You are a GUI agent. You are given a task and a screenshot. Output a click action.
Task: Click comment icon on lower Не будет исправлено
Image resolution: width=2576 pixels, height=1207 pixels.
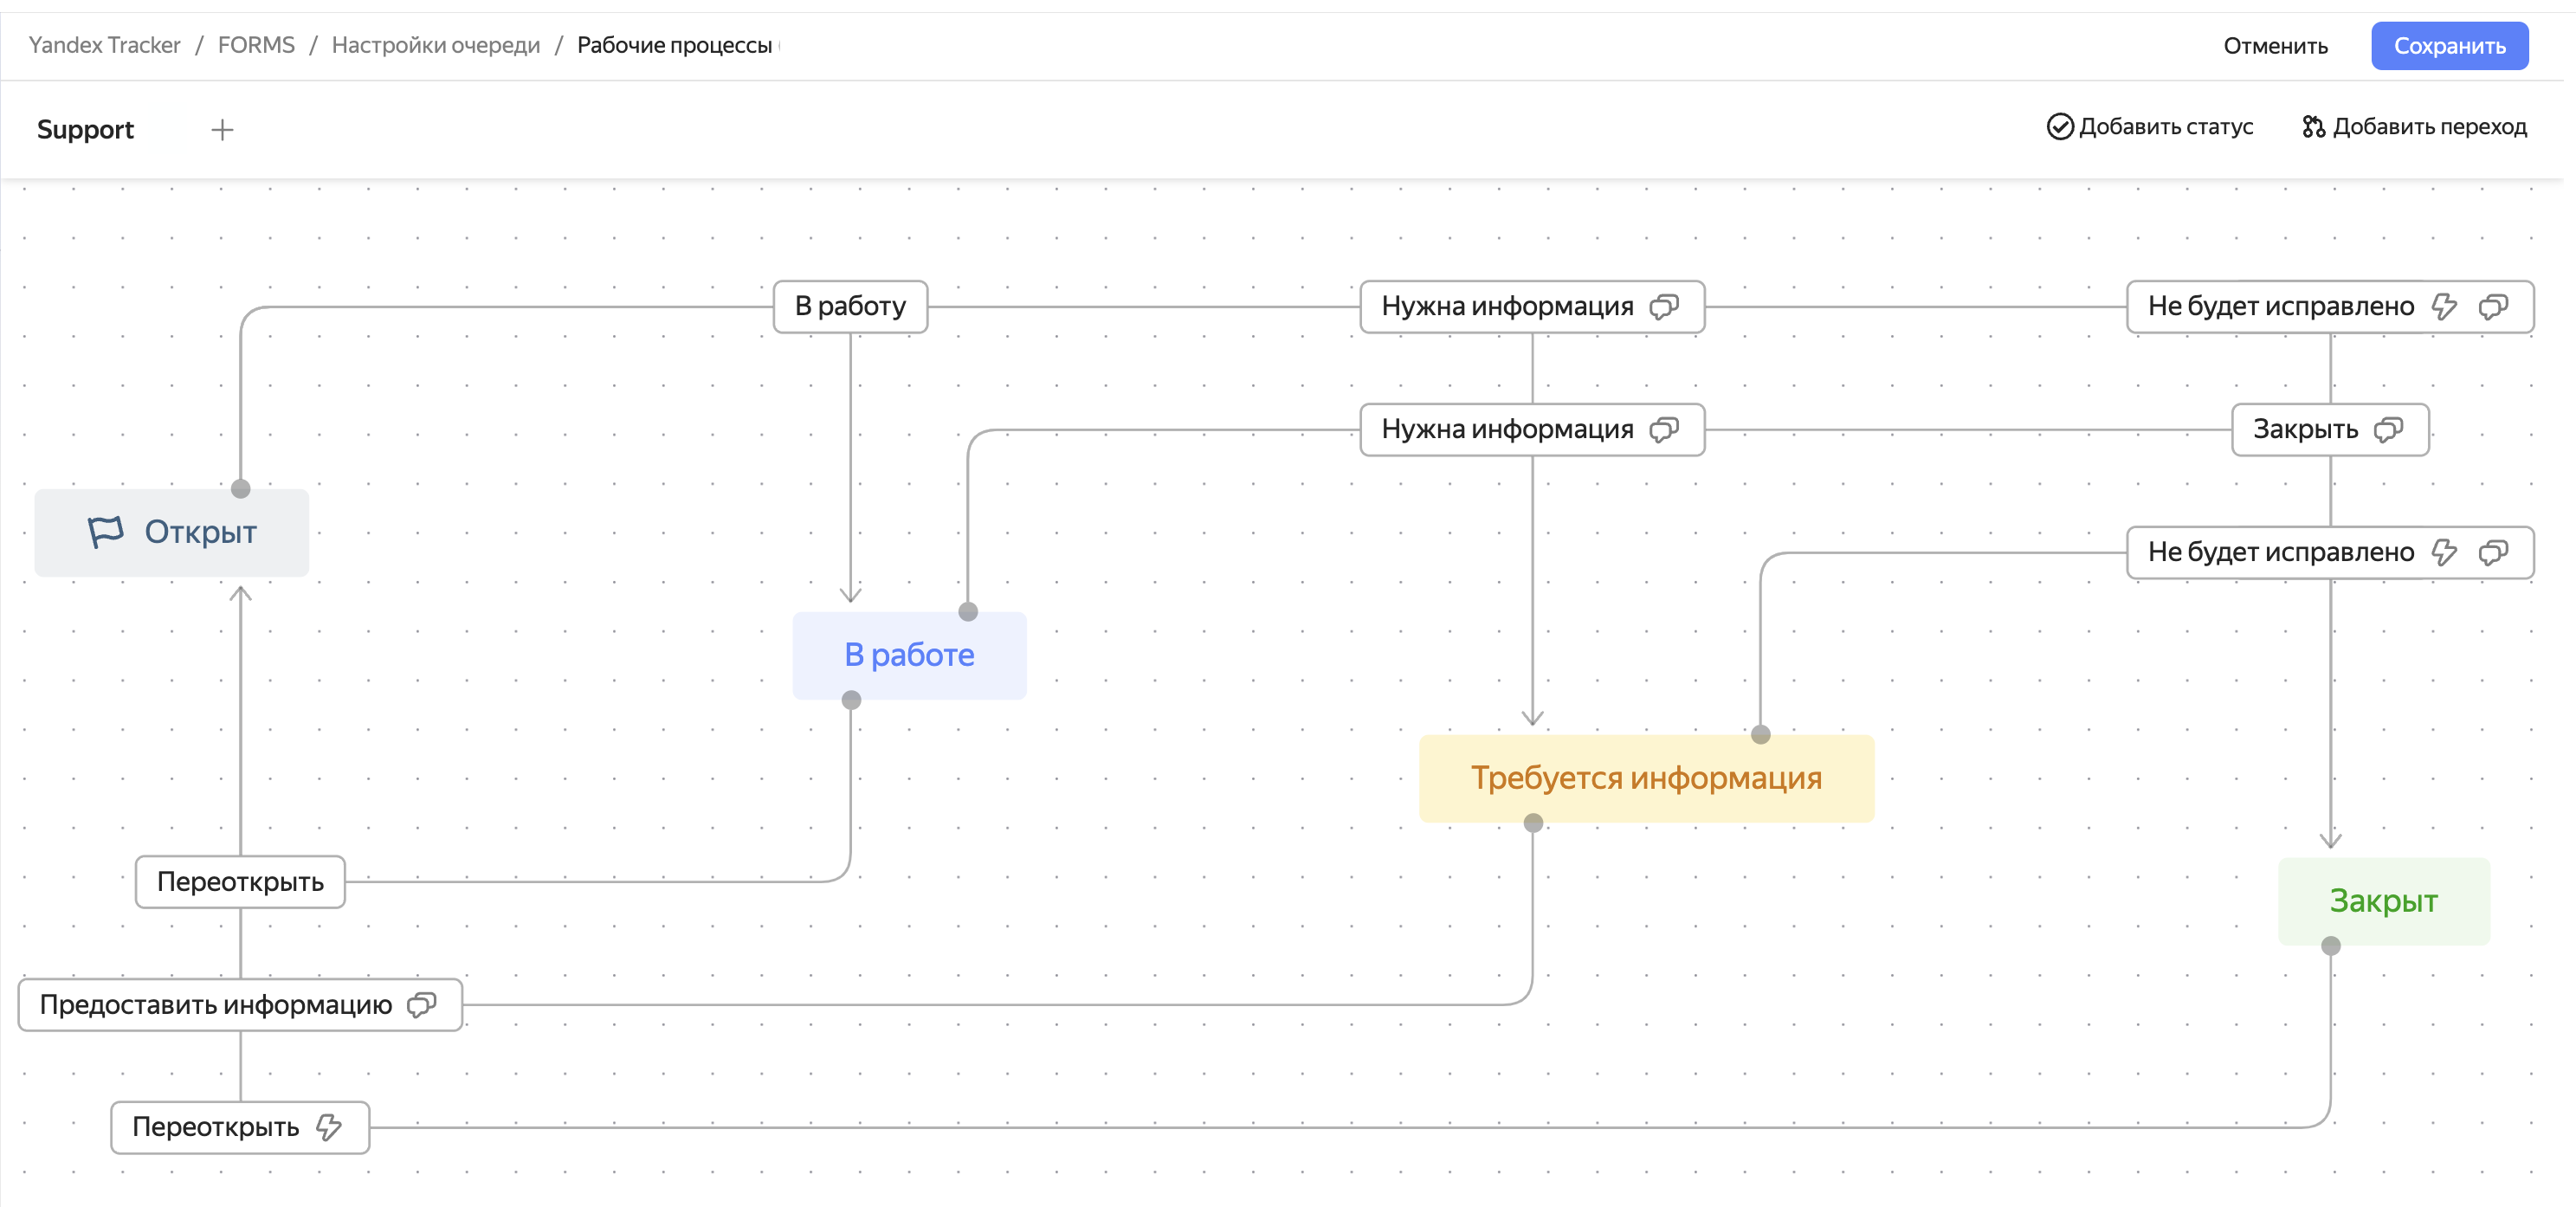pyautogui.click(x=2494, y=552)
